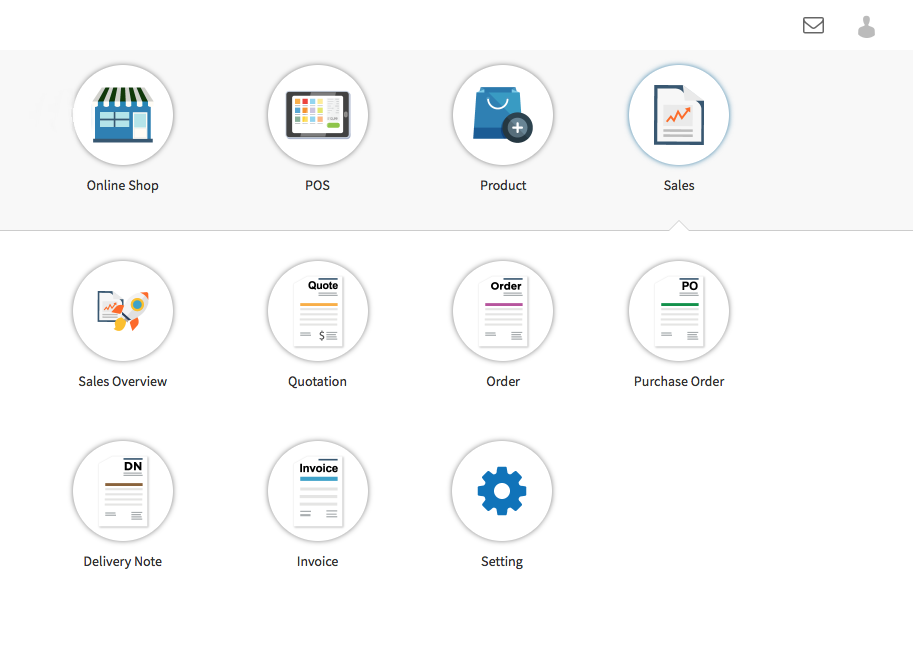Viewport: 913px width, 666px height.
Task: Click the "Order" label under the Order icon
Action: (x=503, y=382)
